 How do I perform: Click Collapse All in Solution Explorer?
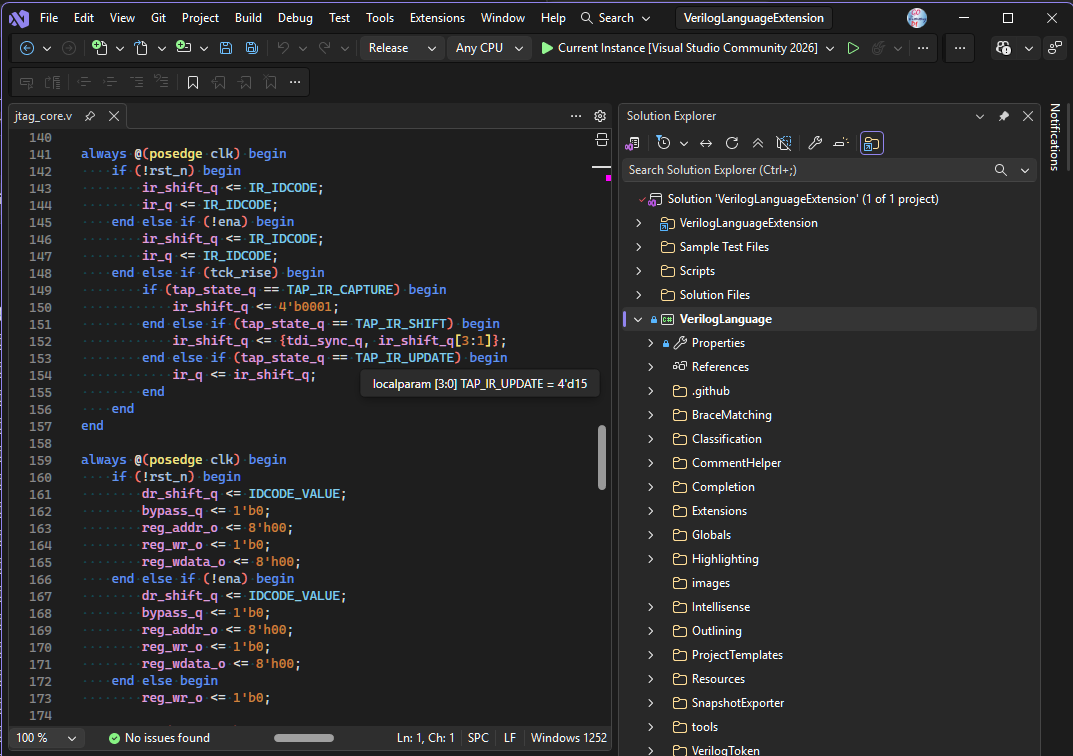coord(758,143)
